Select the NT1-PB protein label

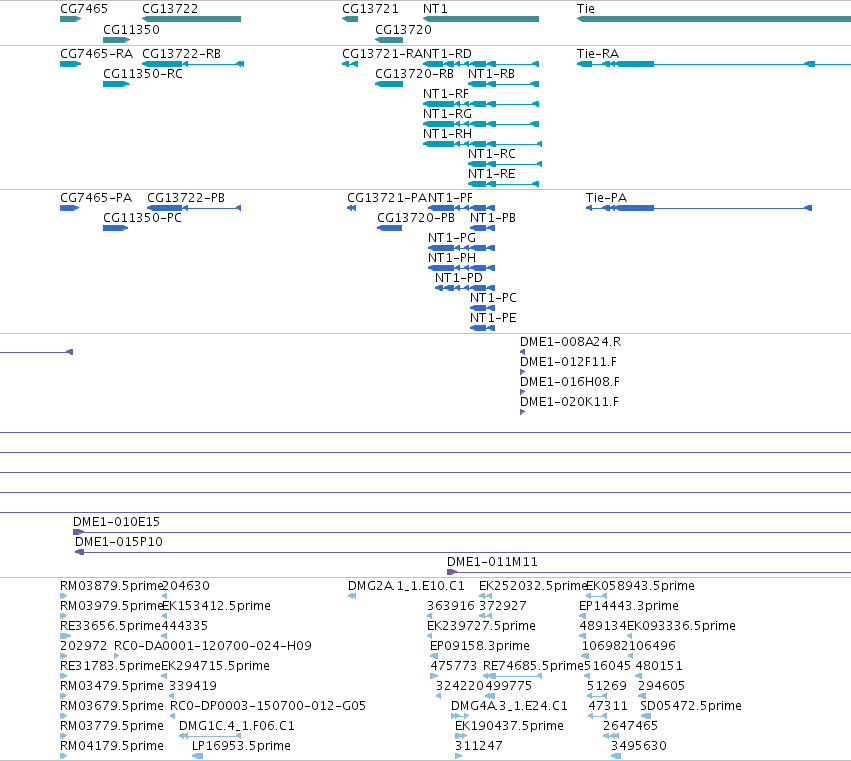tap(493, 218)
